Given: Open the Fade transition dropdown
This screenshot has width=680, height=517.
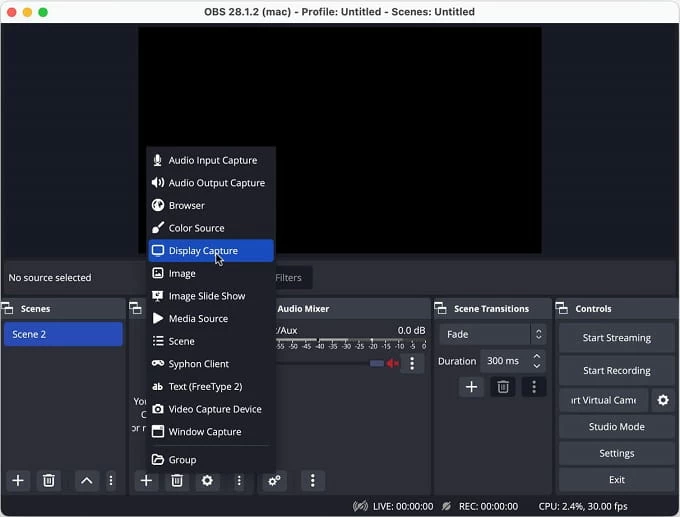Looking at the screenshot, I should [493, 335].
